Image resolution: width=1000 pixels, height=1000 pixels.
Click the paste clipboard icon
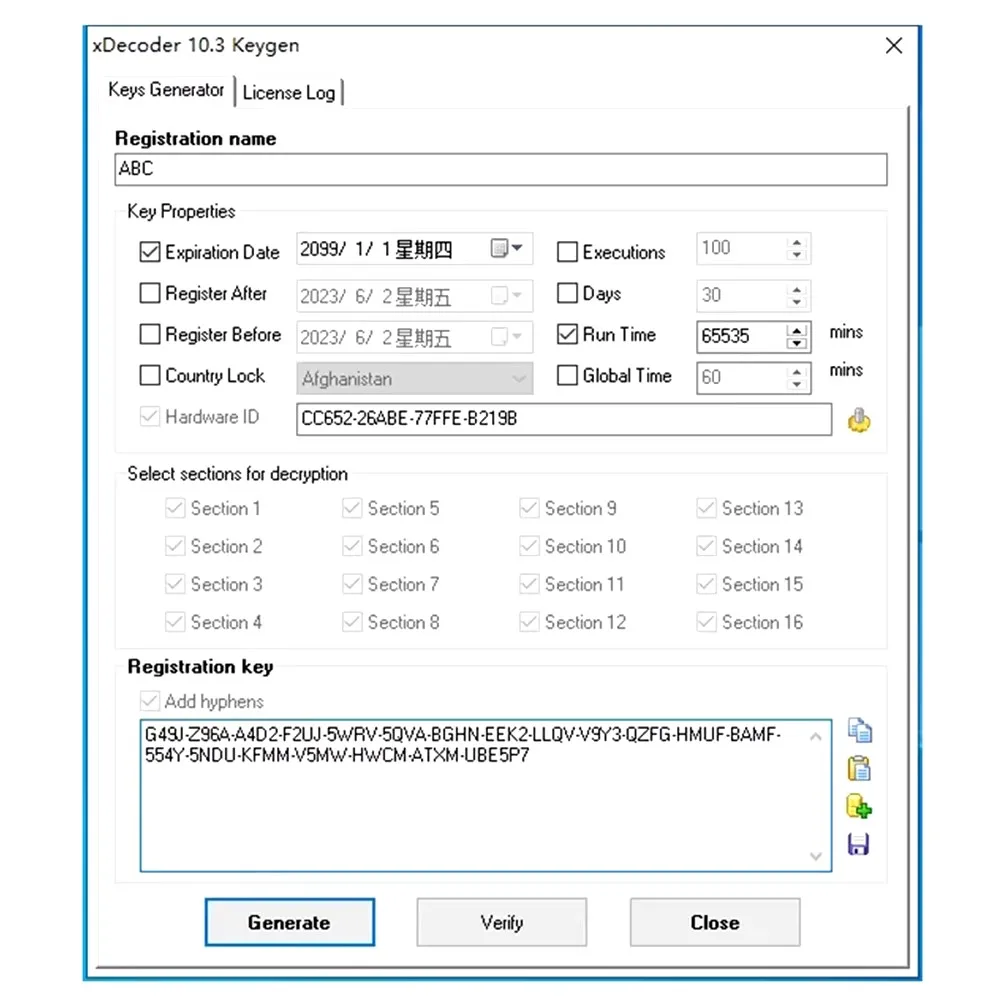(x=858, y=768)
